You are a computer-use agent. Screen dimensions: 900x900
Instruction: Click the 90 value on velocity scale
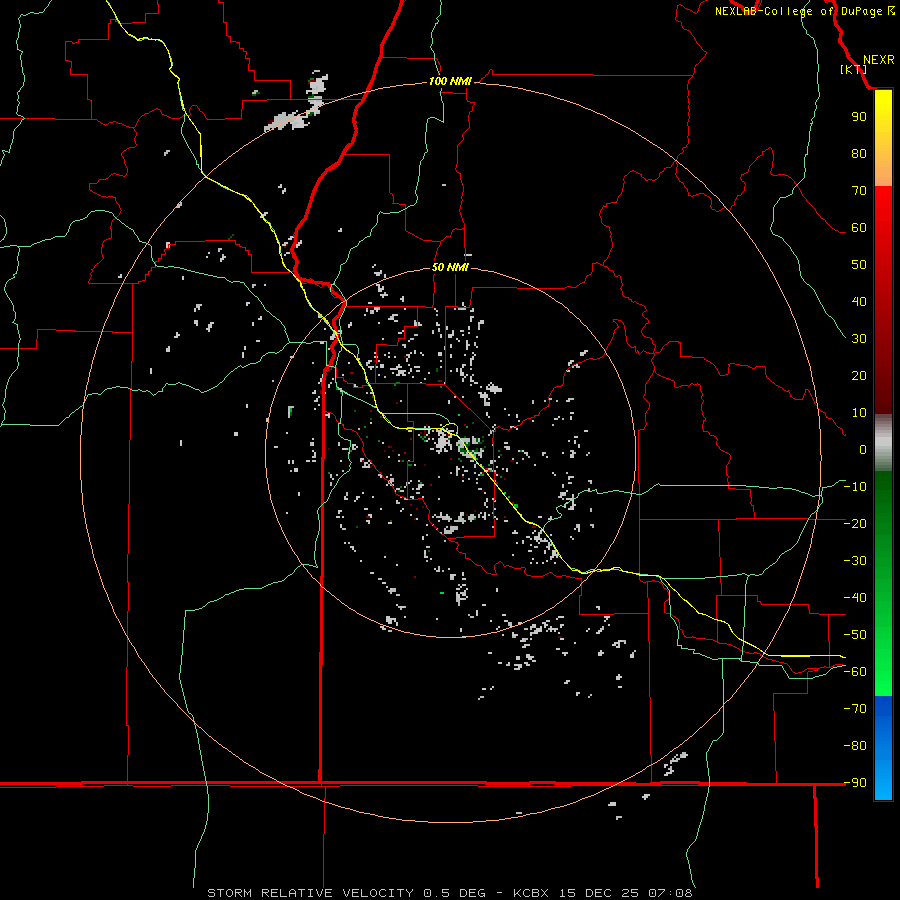[x=859, y=117]
